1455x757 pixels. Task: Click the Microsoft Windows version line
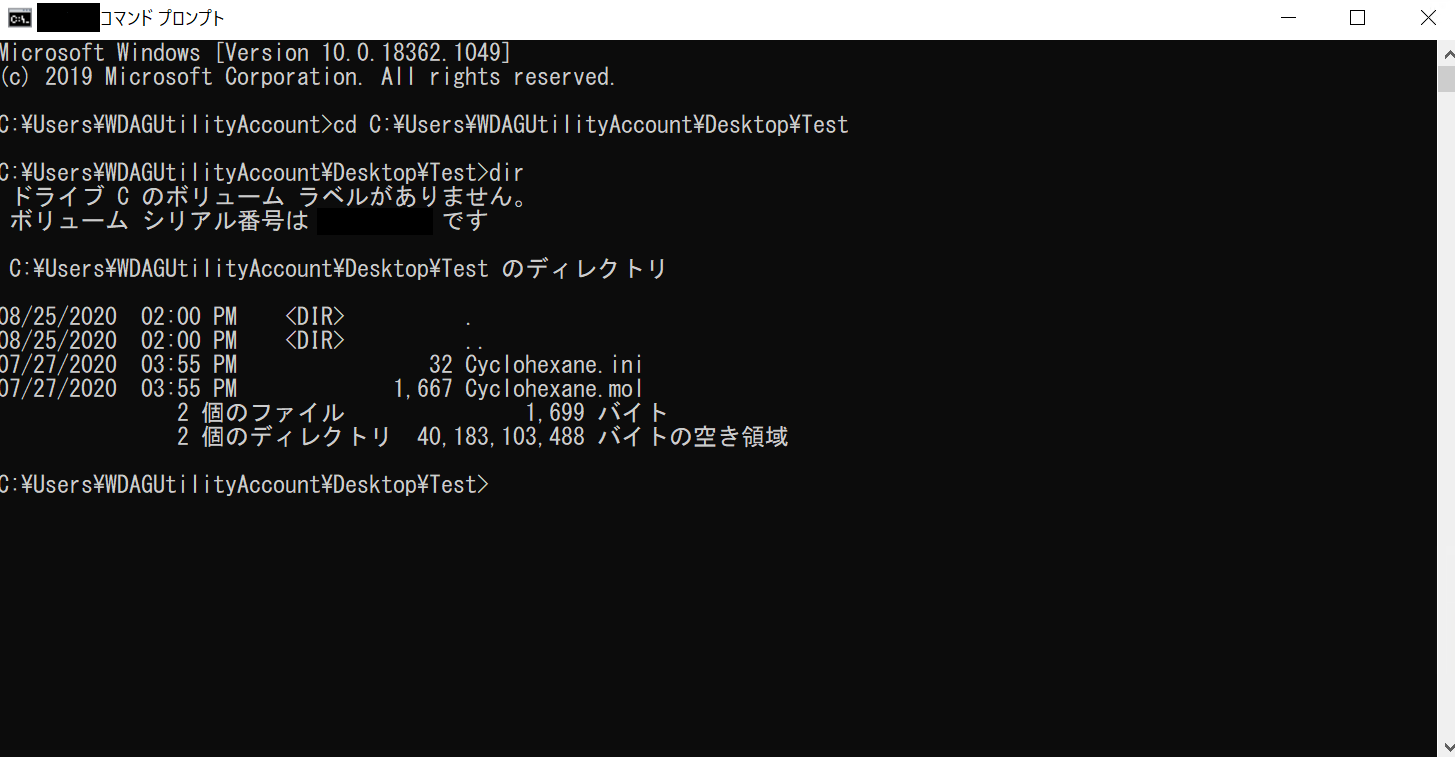pyautogui.click(x=256, y=53)
